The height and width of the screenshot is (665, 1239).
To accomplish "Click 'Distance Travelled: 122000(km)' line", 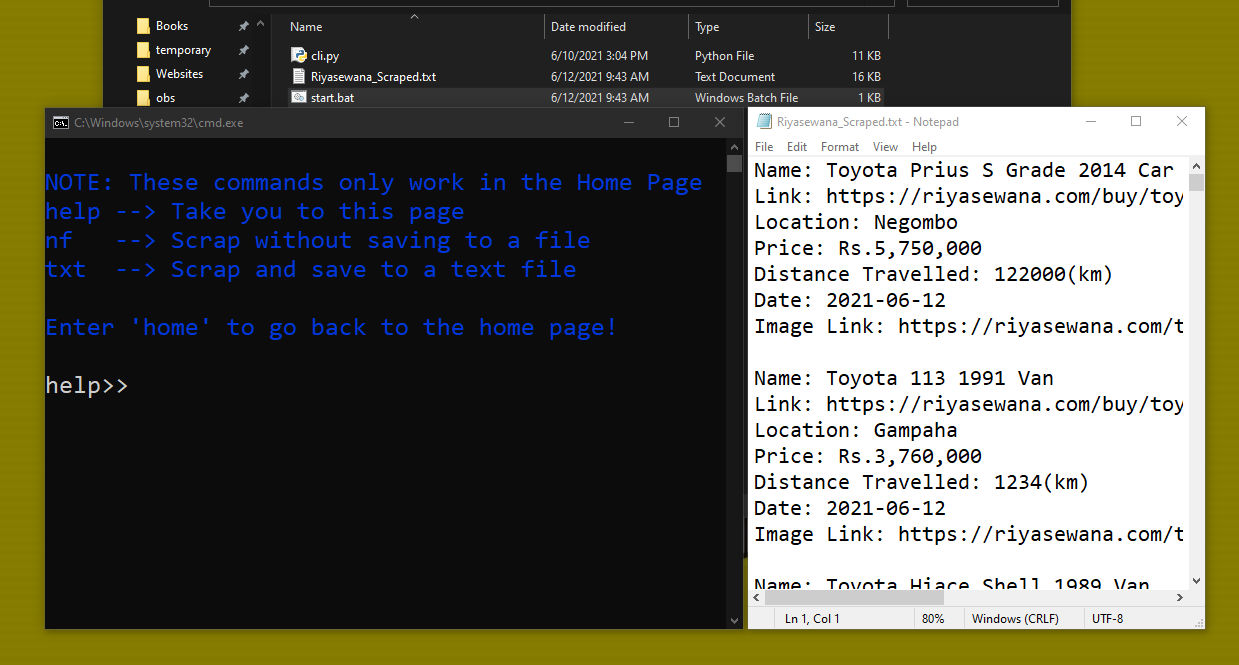I will [934, 274].
